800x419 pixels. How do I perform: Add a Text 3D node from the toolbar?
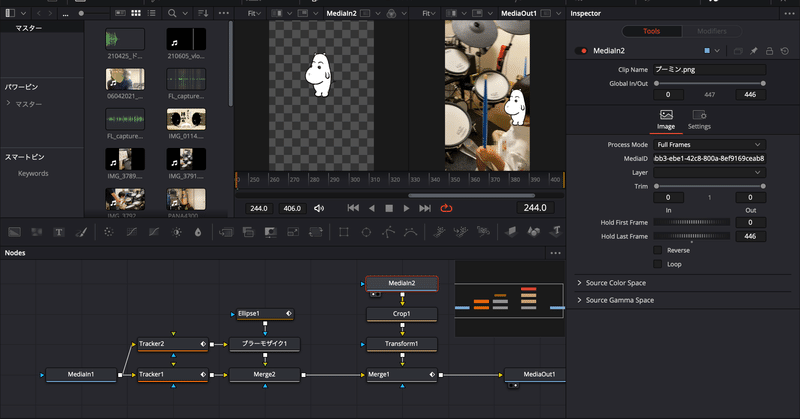[556, 232]
